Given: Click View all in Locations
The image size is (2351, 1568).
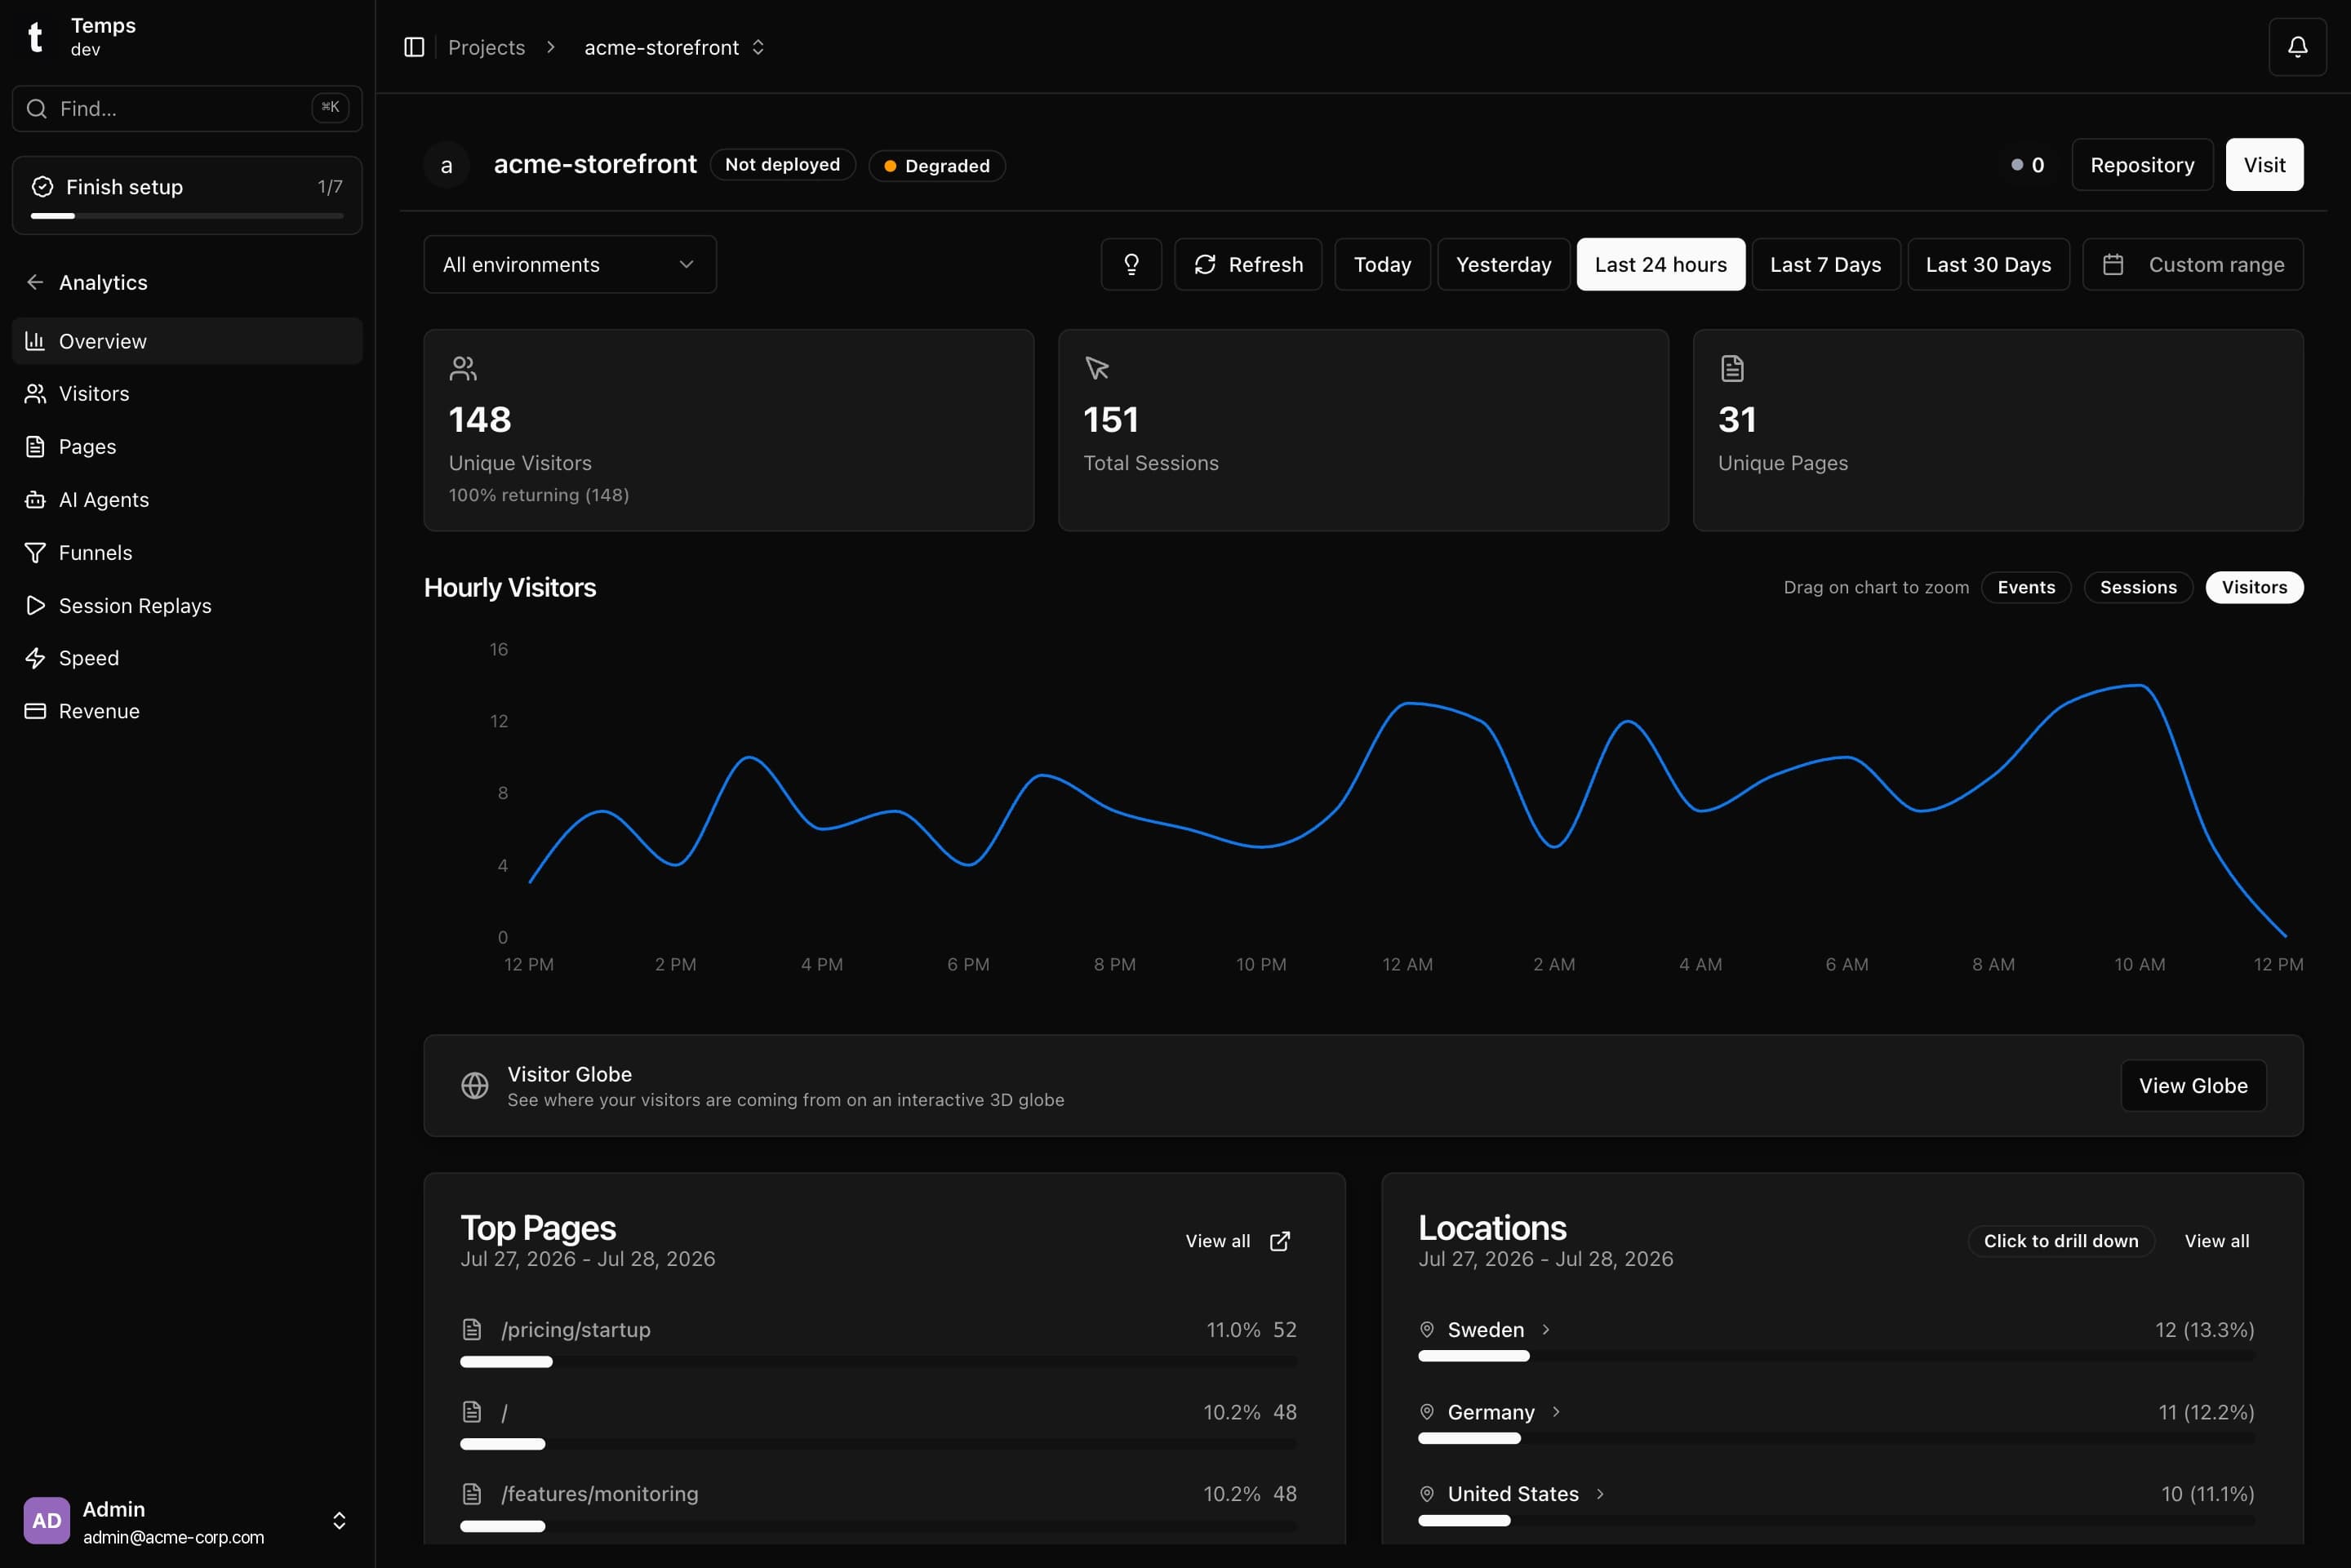Looking at the screenshot, I should (2216, 1241).
